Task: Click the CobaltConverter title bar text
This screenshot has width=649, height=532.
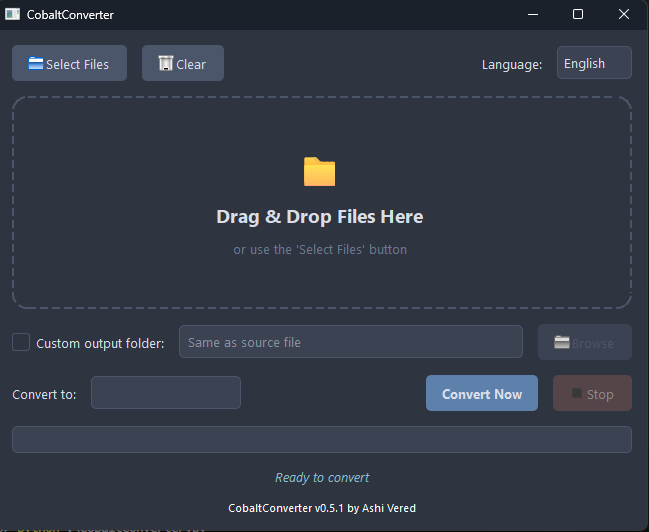Action: [70, 15]
